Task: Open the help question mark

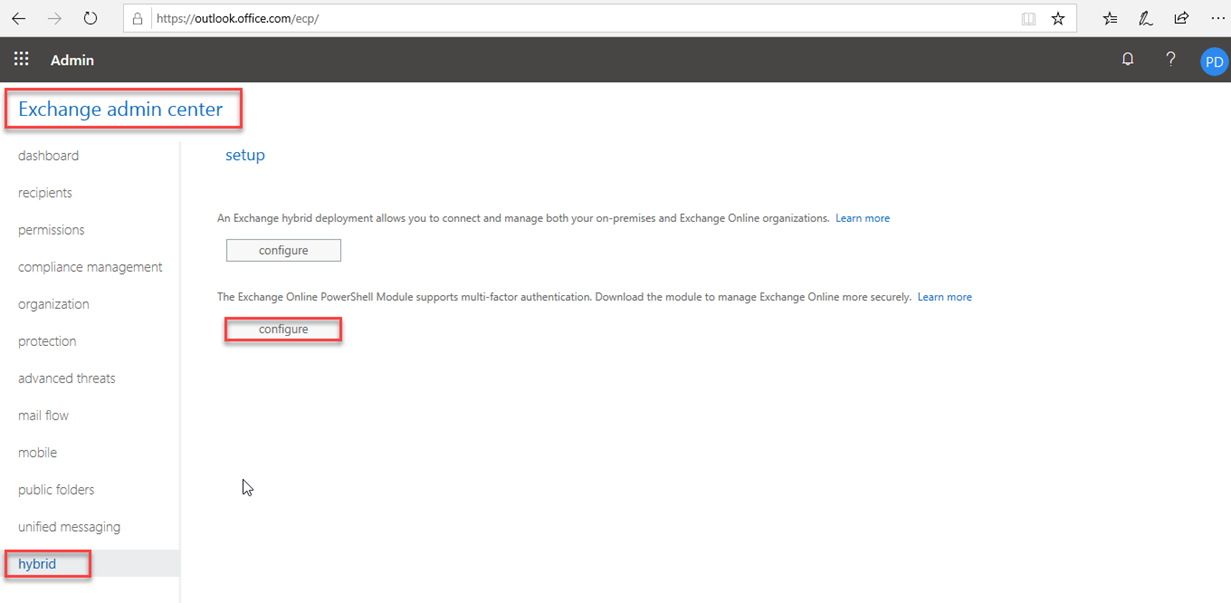Action: (1171, 59)
